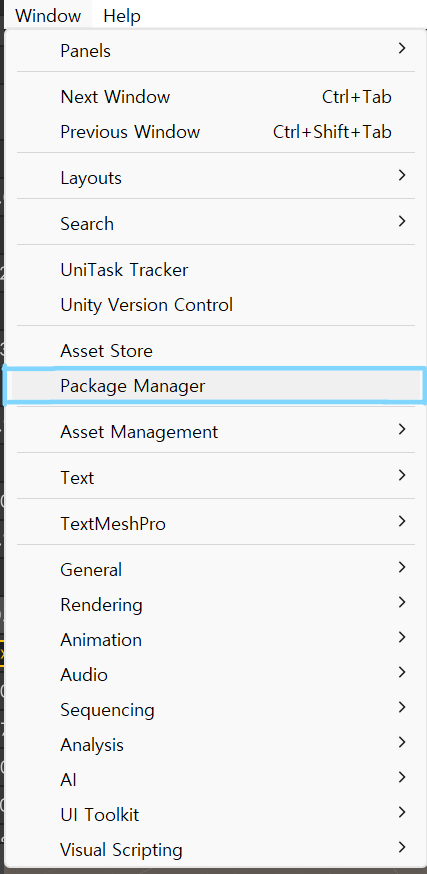
Task: Expand the Layouts submenu
Action: (x=215, y=178)
